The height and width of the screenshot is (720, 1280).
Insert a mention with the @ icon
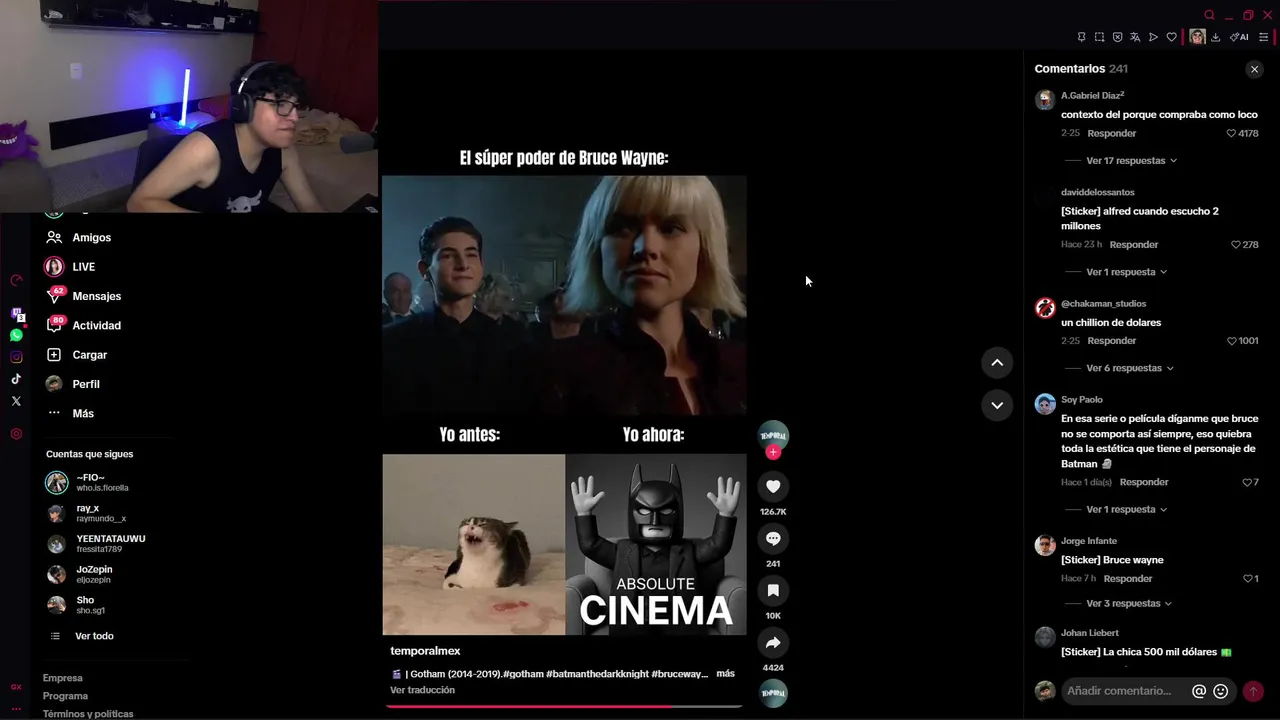(x=1199, y=691)
